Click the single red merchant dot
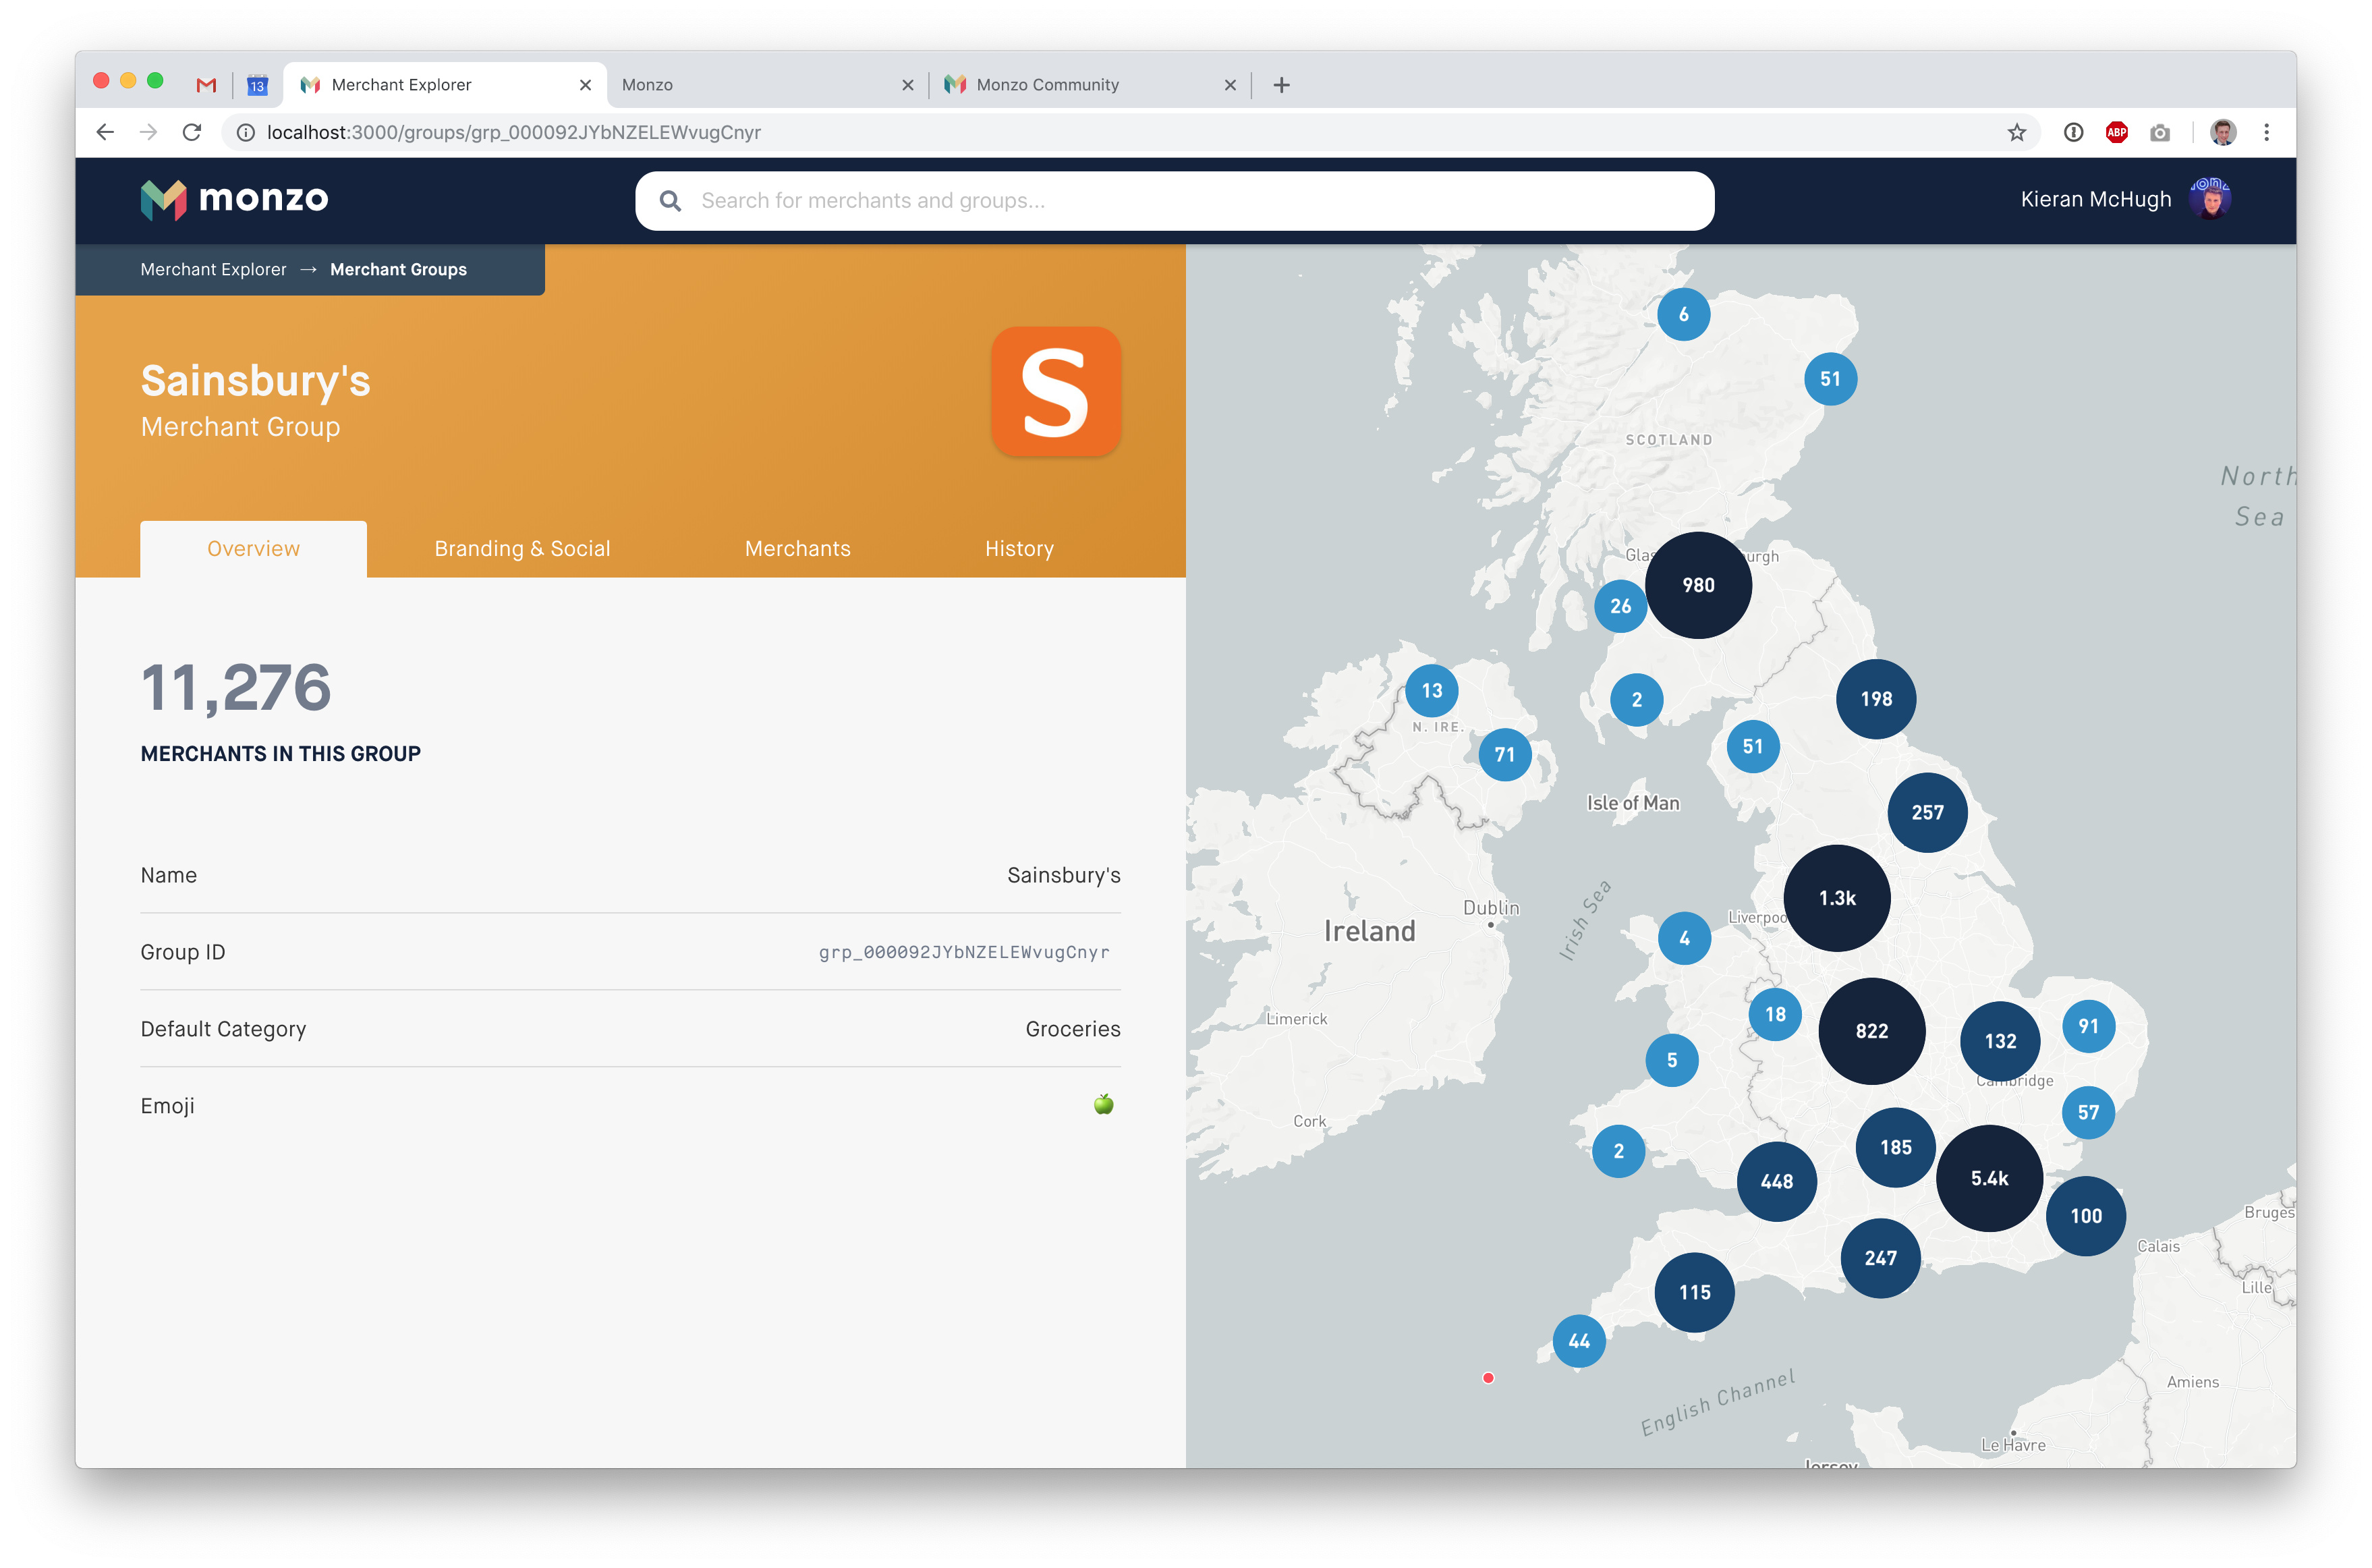 [1488, 1378]
